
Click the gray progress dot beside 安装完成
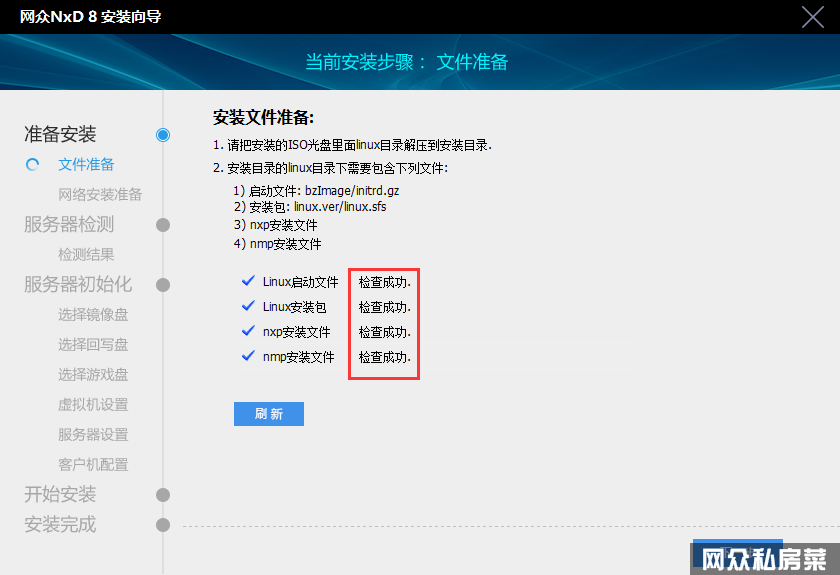pos(163,525)
